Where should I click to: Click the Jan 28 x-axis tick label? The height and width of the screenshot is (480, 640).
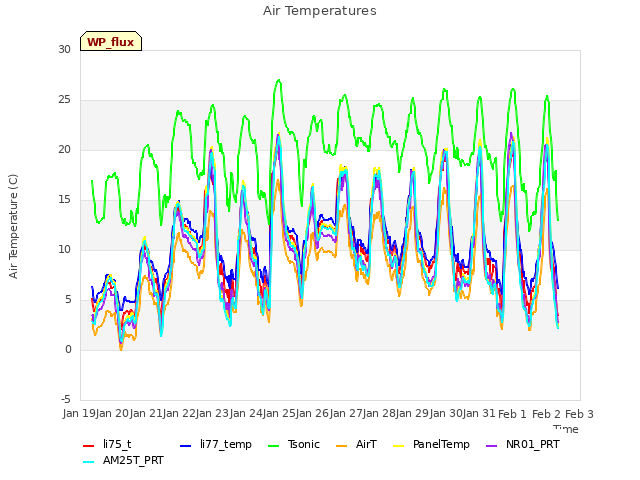pyautogui.click(x=379, y=413)
